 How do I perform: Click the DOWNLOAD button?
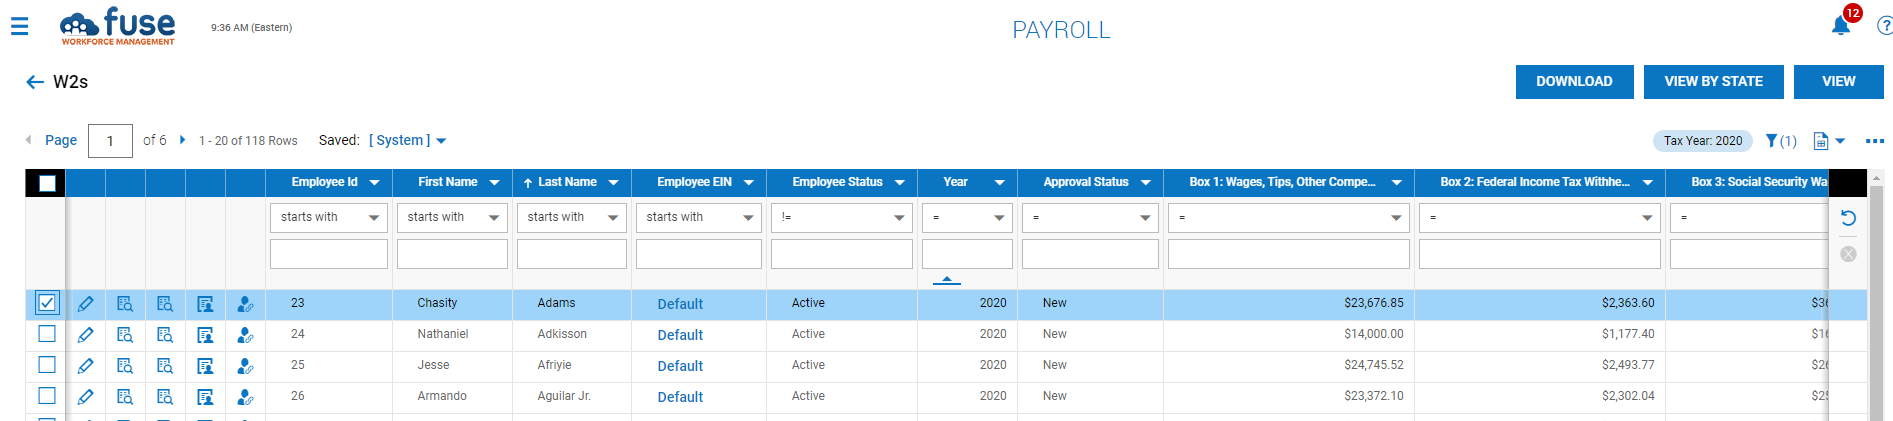pyautogui.click(x=1574, y=82)
